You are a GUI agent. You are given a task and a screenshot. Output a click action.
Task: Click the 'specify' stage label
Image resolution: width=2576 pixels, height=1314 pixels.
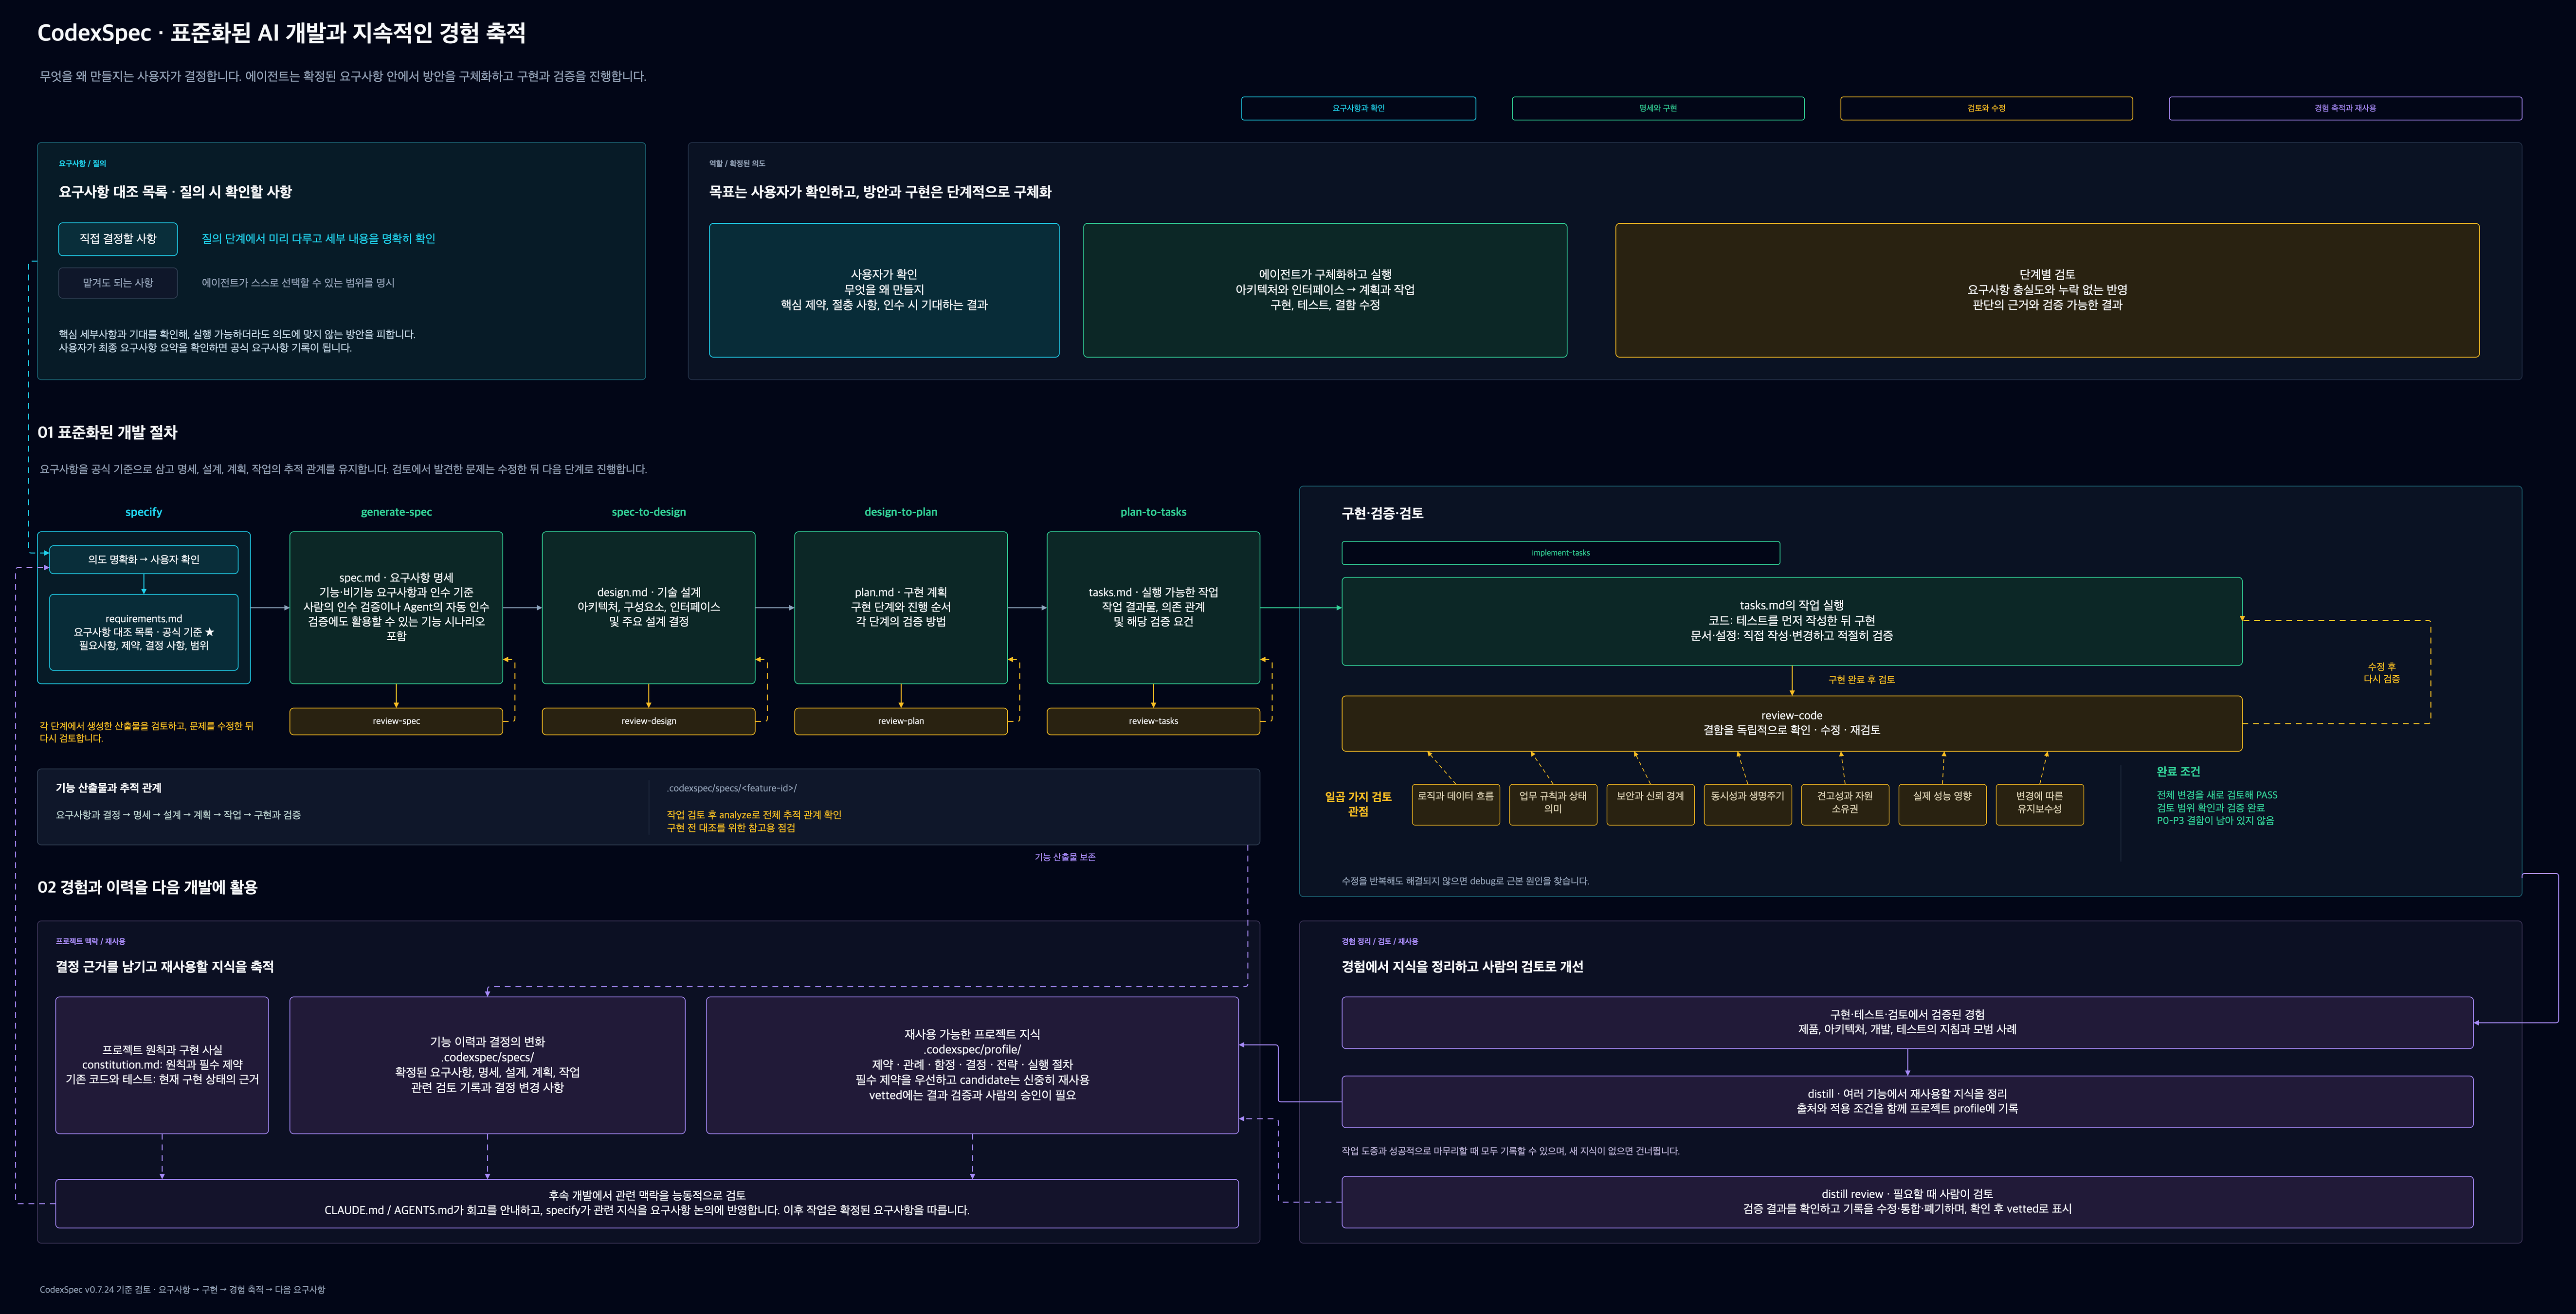tap(144, 512)
